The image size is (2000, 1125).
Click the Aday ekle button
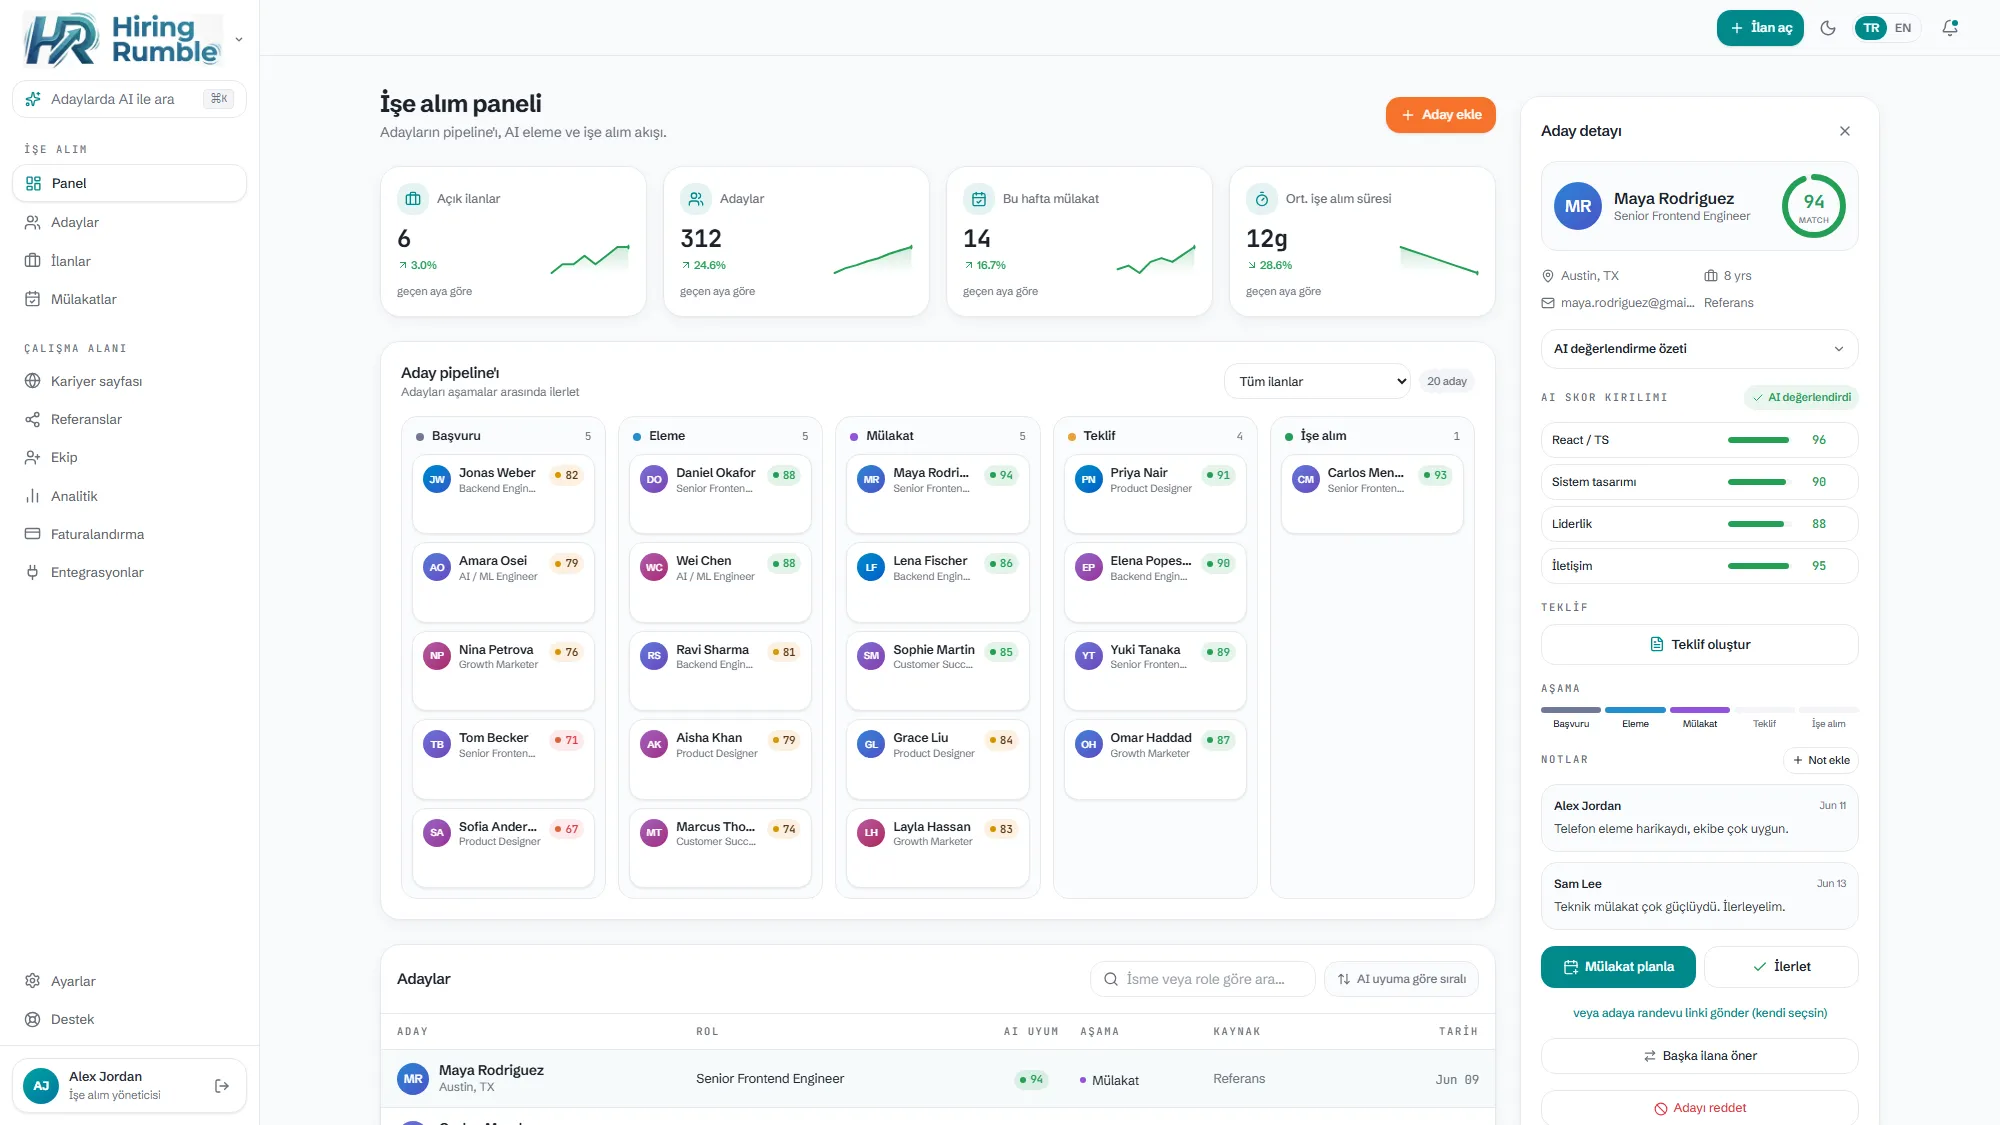point(1440,115)
